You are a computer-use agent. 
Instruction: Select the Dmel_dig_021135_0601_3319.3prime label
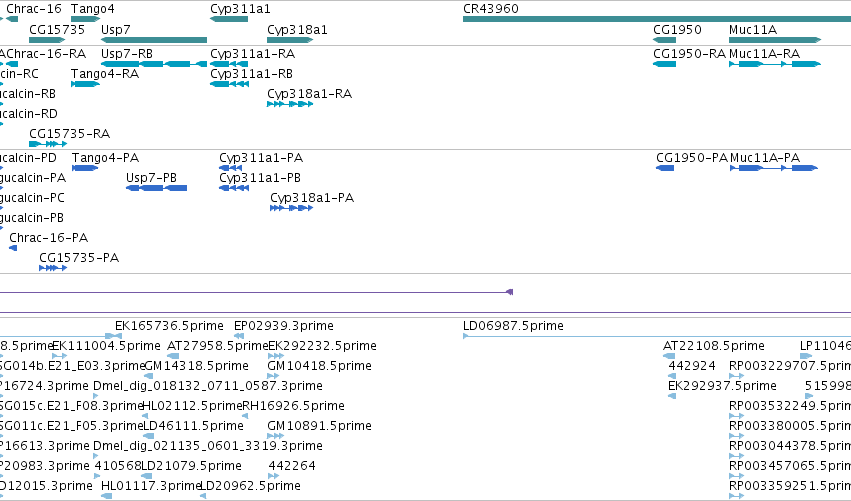point(208,446)
